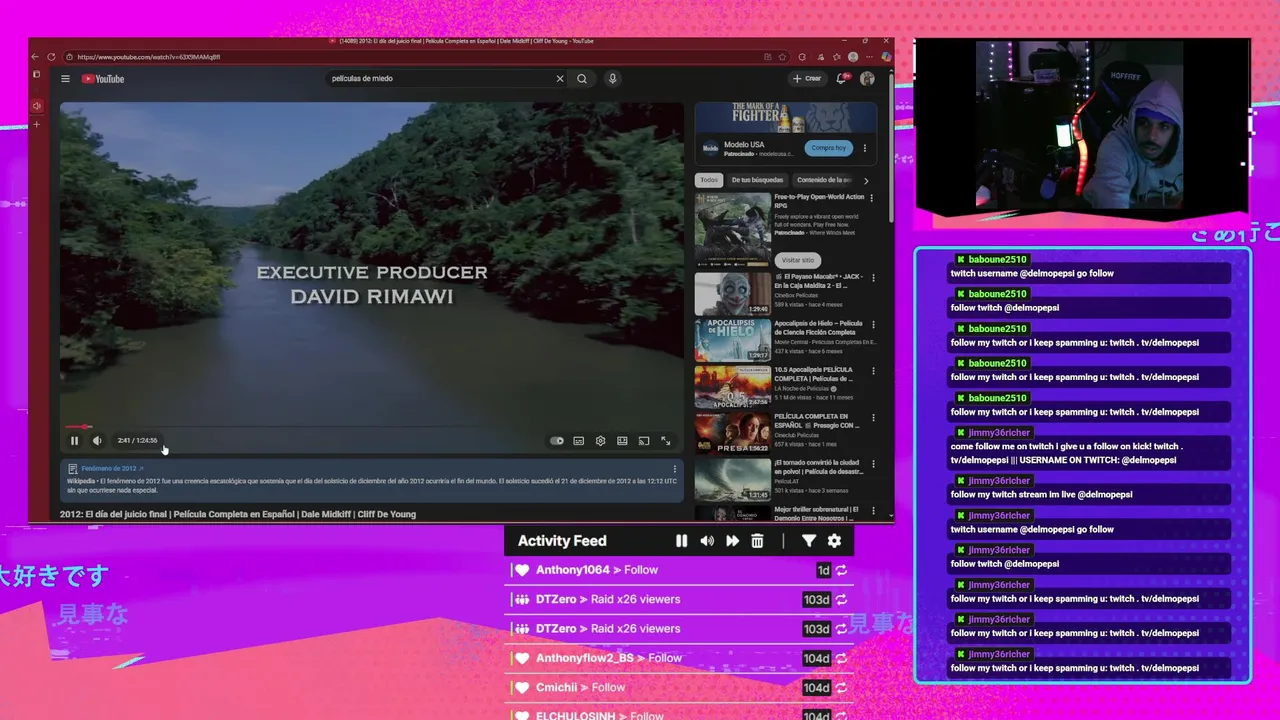Screen dimensions: 1280x720
Task: Clear the YouTube search box text
Action: click(560, 78)
